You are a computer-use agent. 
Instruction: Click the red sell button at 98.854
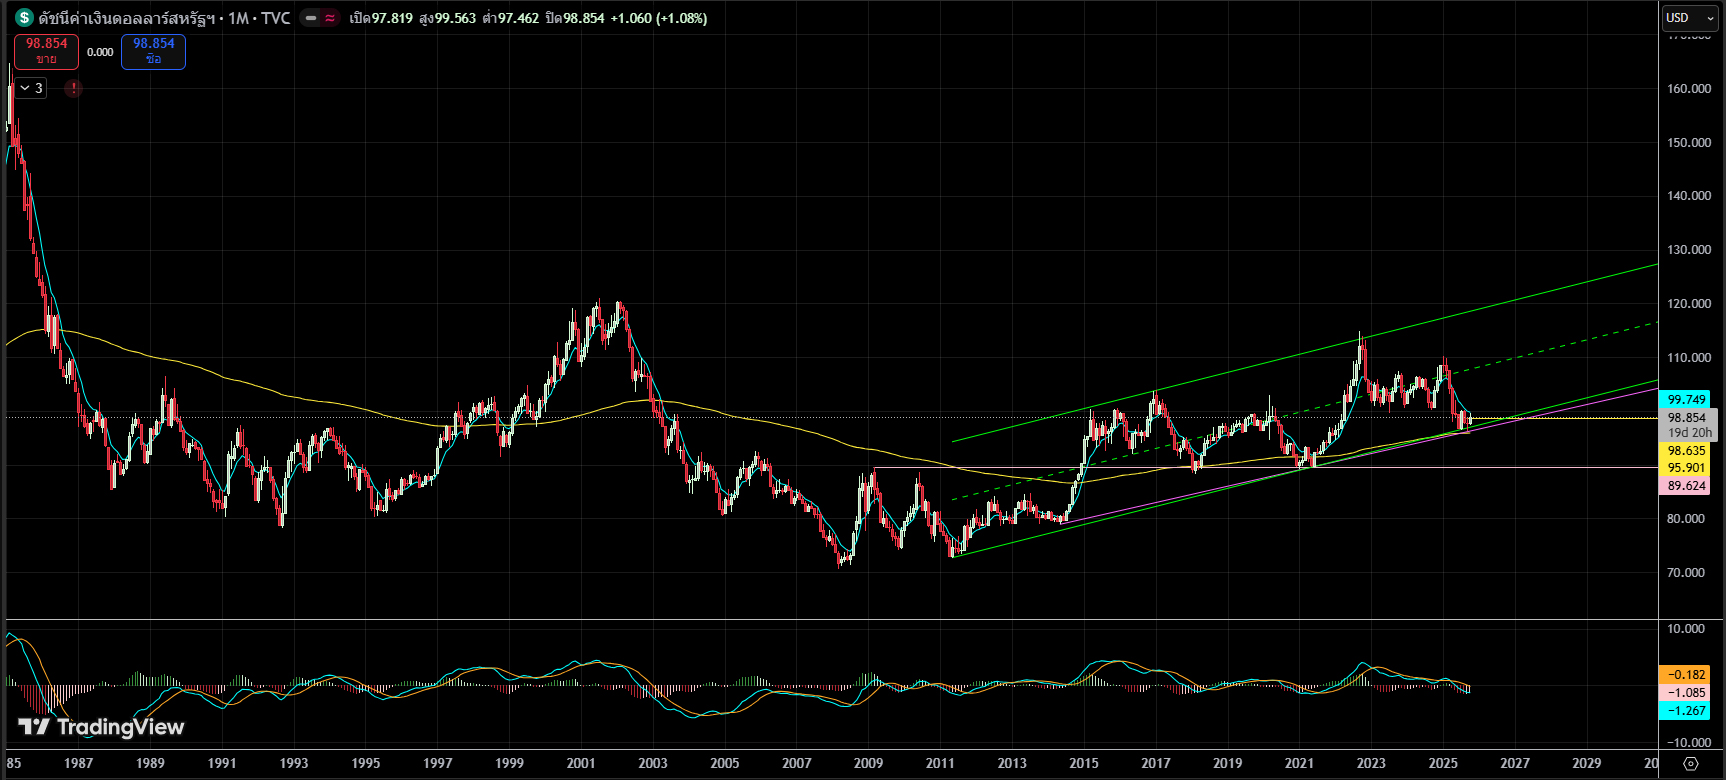click(x=47, y=51)
